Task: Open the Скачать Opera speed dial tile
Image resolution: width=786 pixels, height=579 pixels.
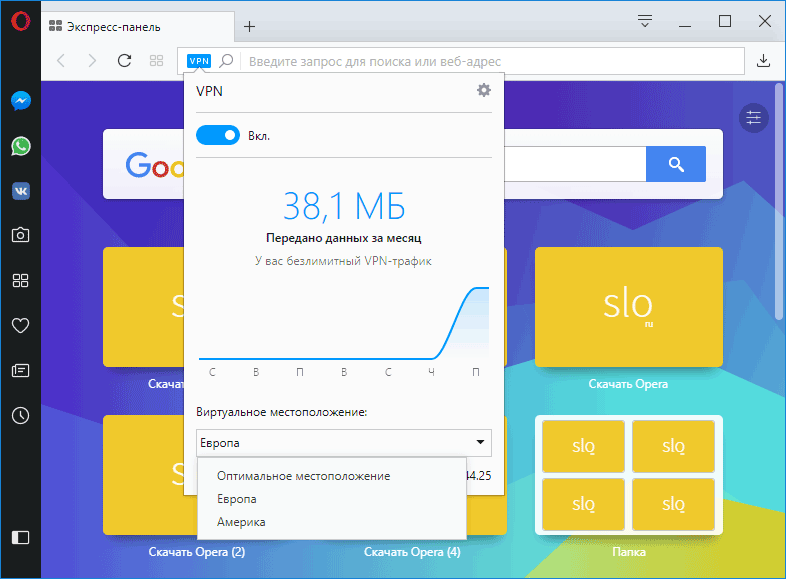Action: (x=629, y=307)
